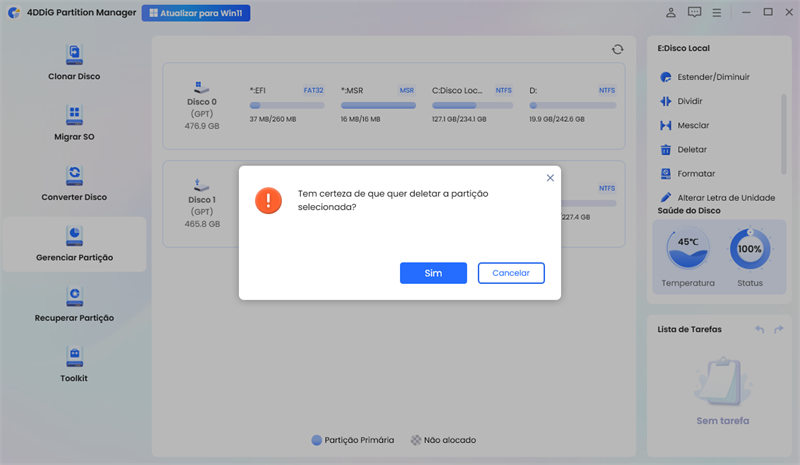Open the Toolkit section

coord(74,357)
